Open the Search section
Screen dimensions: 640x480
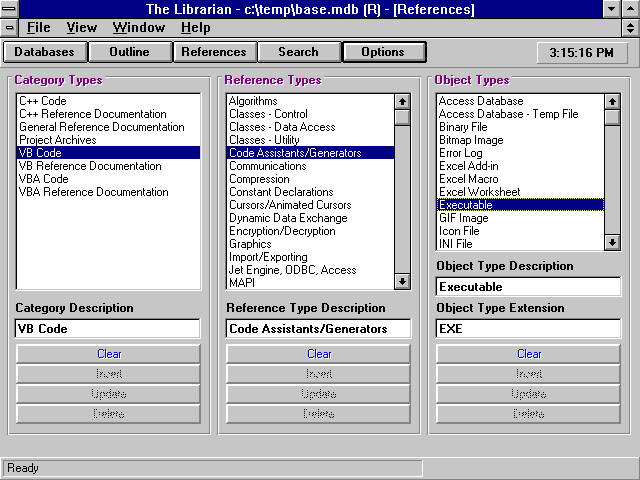tap(298, 52)
